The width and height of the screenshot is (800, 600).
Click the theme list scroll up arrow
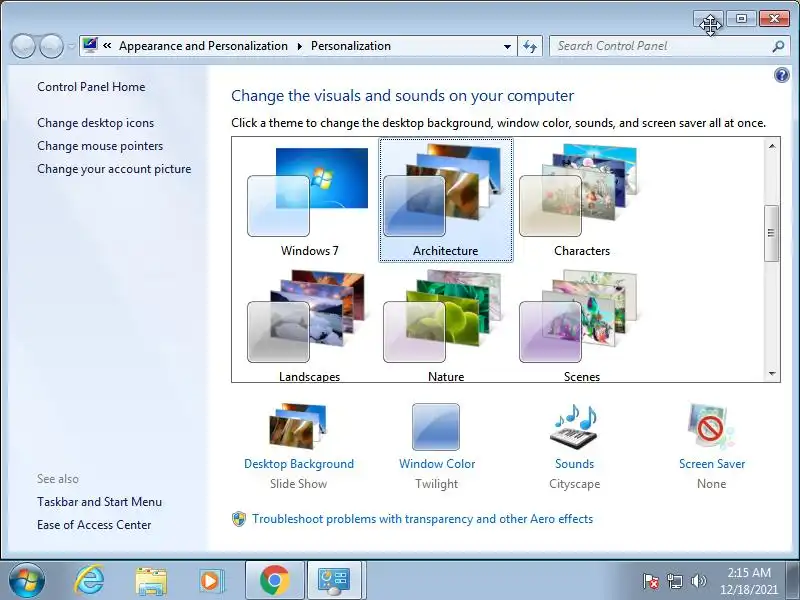[772, 146]
